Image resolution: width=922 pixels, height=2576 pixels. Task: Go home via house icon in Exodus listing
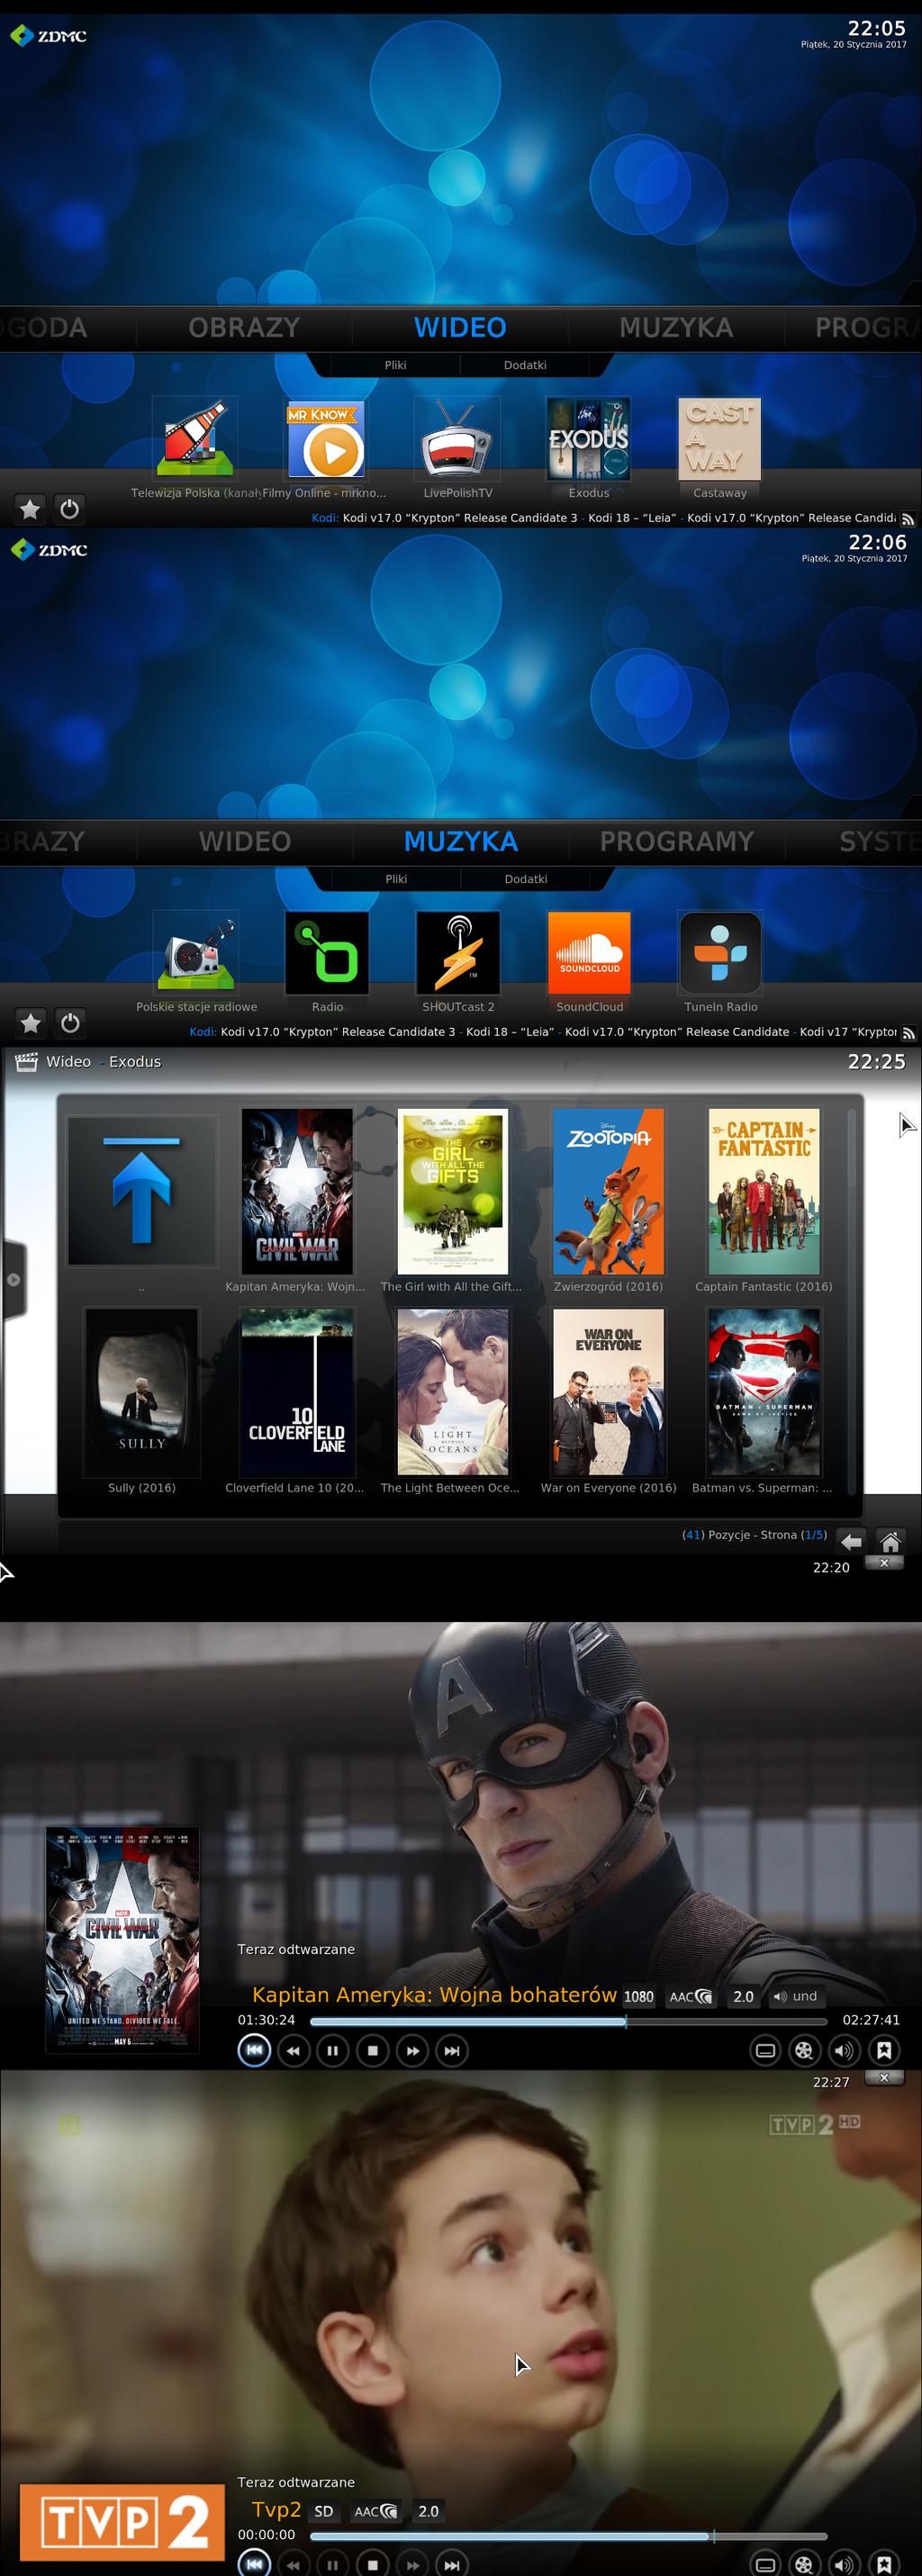(x=890, y=1541)
